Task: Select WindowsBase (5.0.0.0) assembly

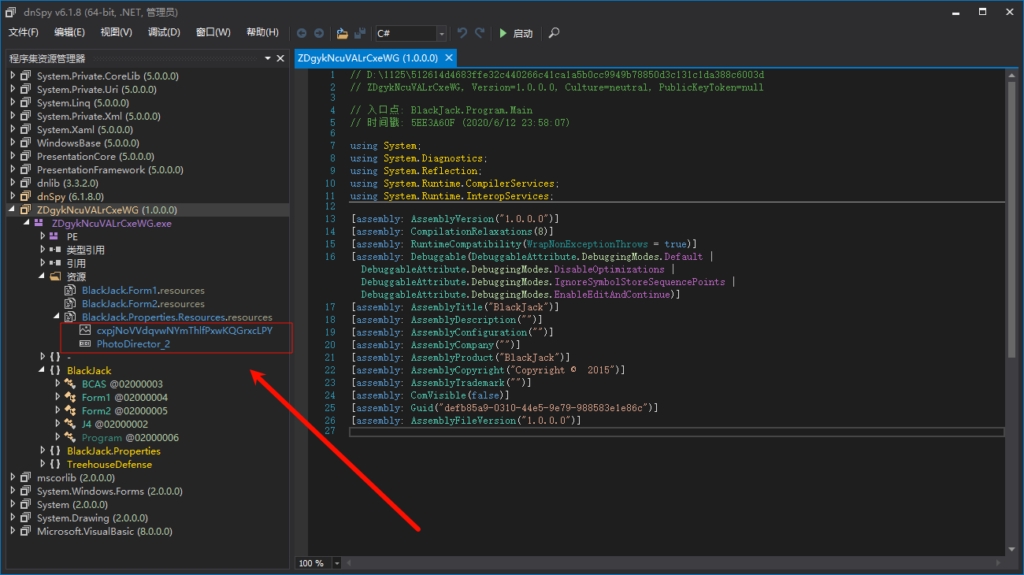Action: 88,143
